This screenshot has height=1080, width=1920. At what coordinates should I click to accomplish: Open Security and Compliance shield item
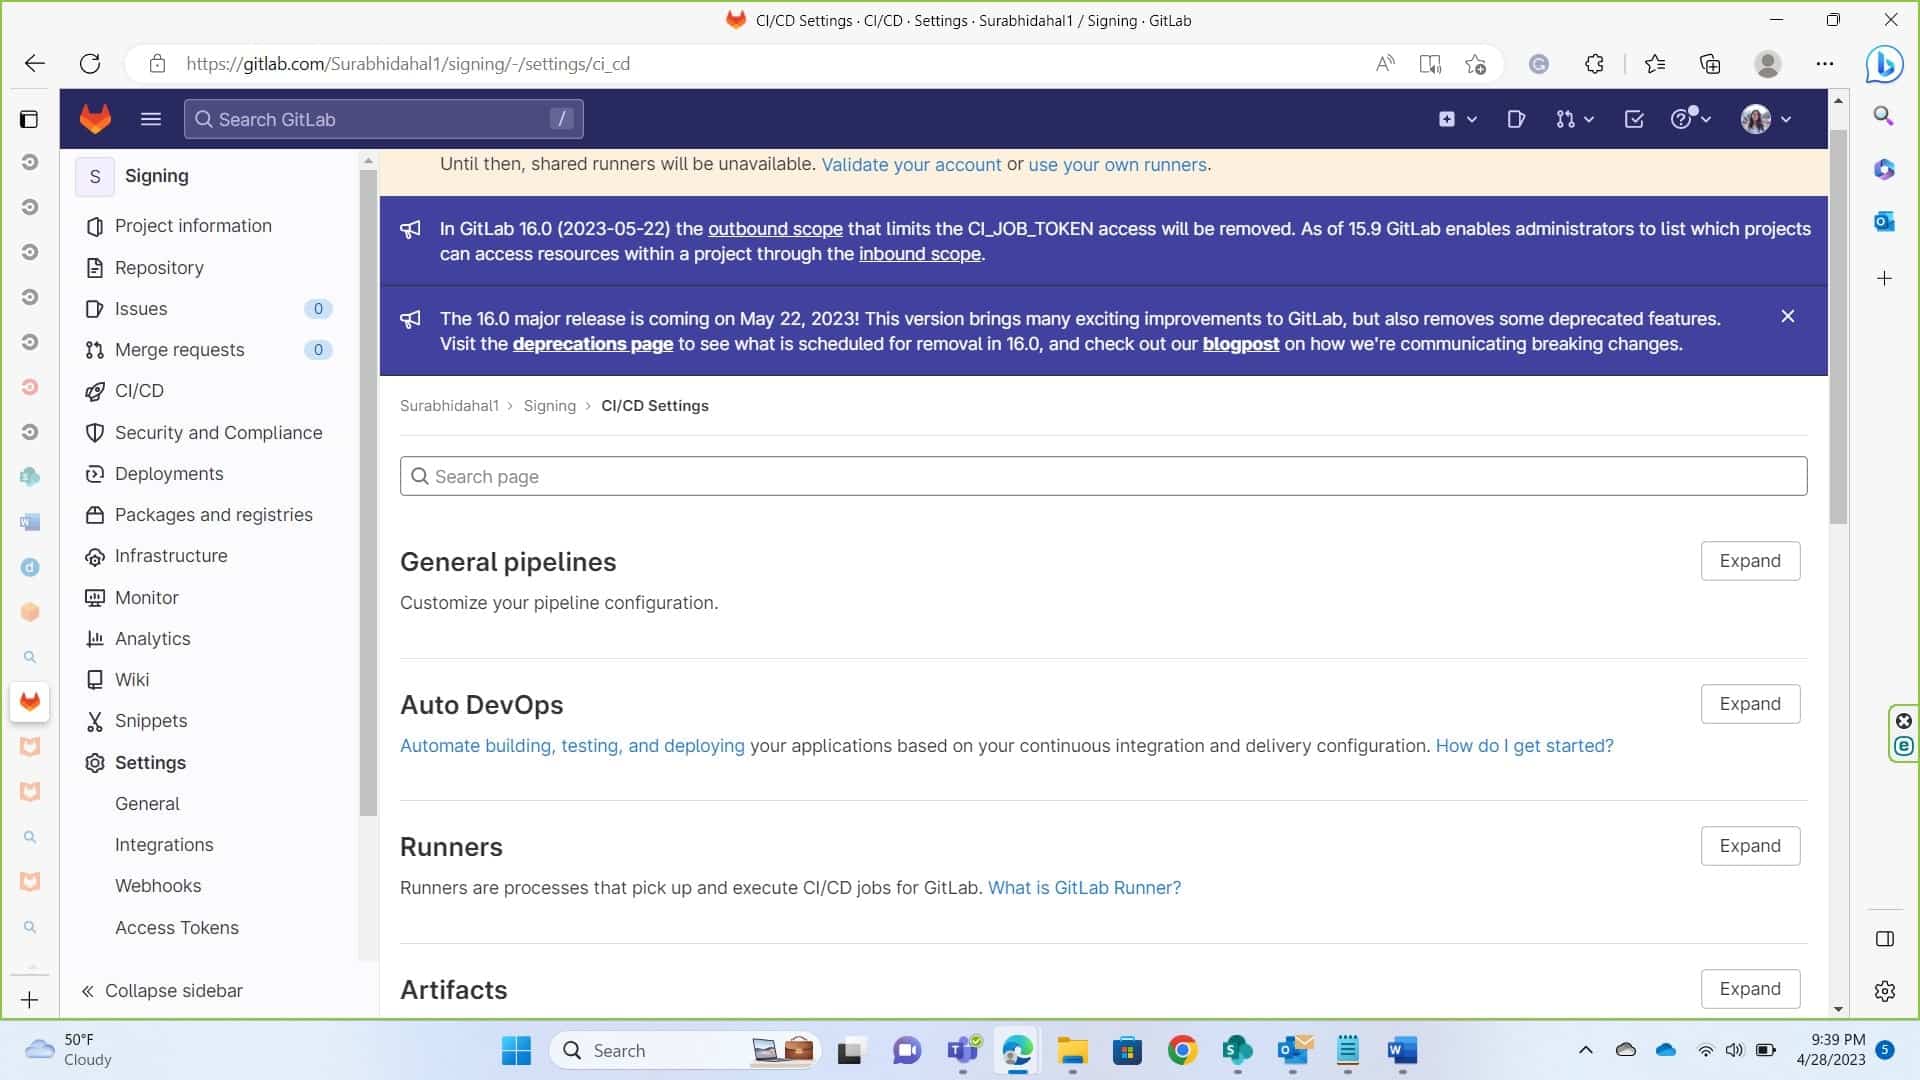point(218,432)
